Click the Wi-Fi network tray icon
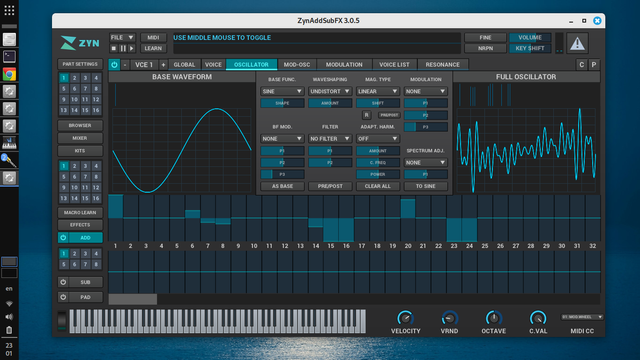The image size is (640, 360). (x=9, y=304)
